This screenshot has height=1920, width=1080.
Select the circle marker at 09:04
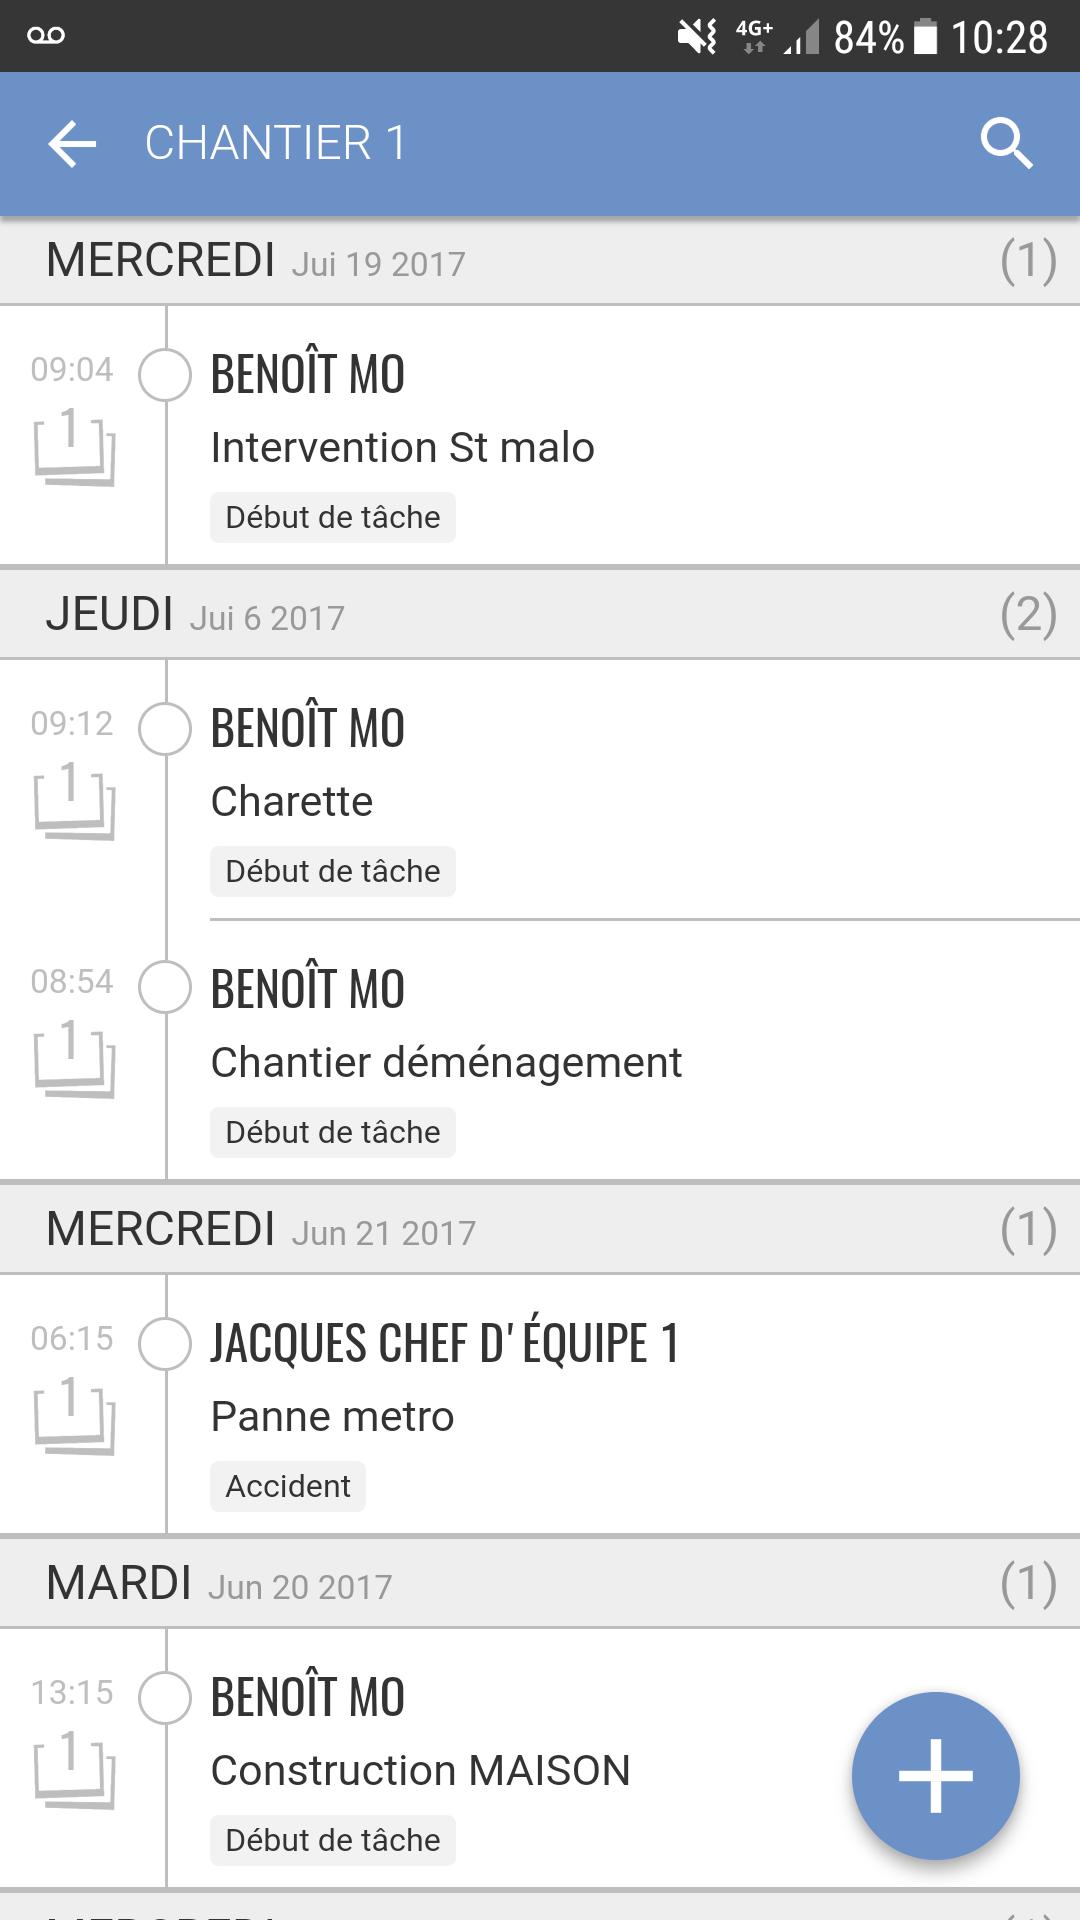click(x=165, y=375)
